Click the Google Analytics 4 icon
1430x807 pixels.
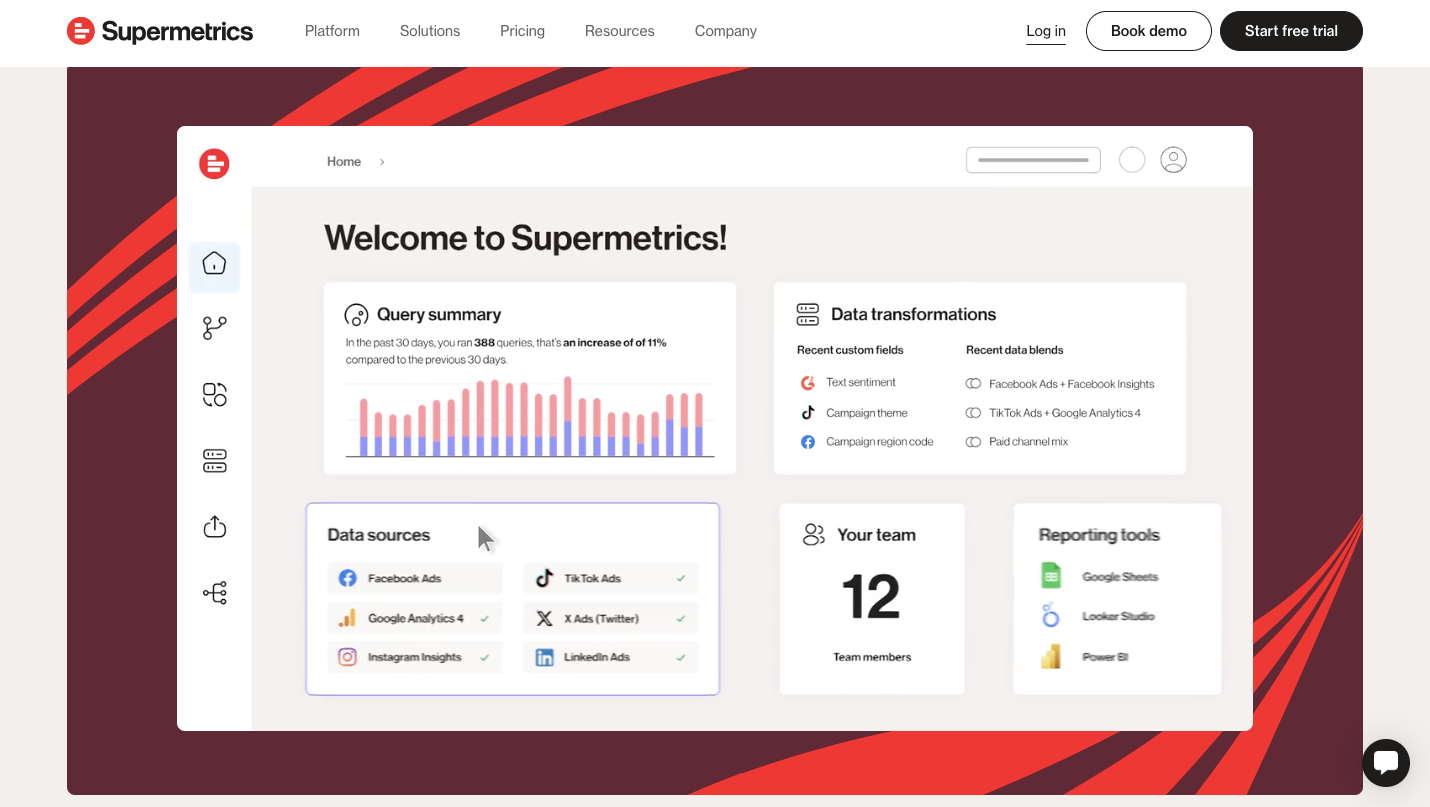pyautogui.click(x=347, y=618)
